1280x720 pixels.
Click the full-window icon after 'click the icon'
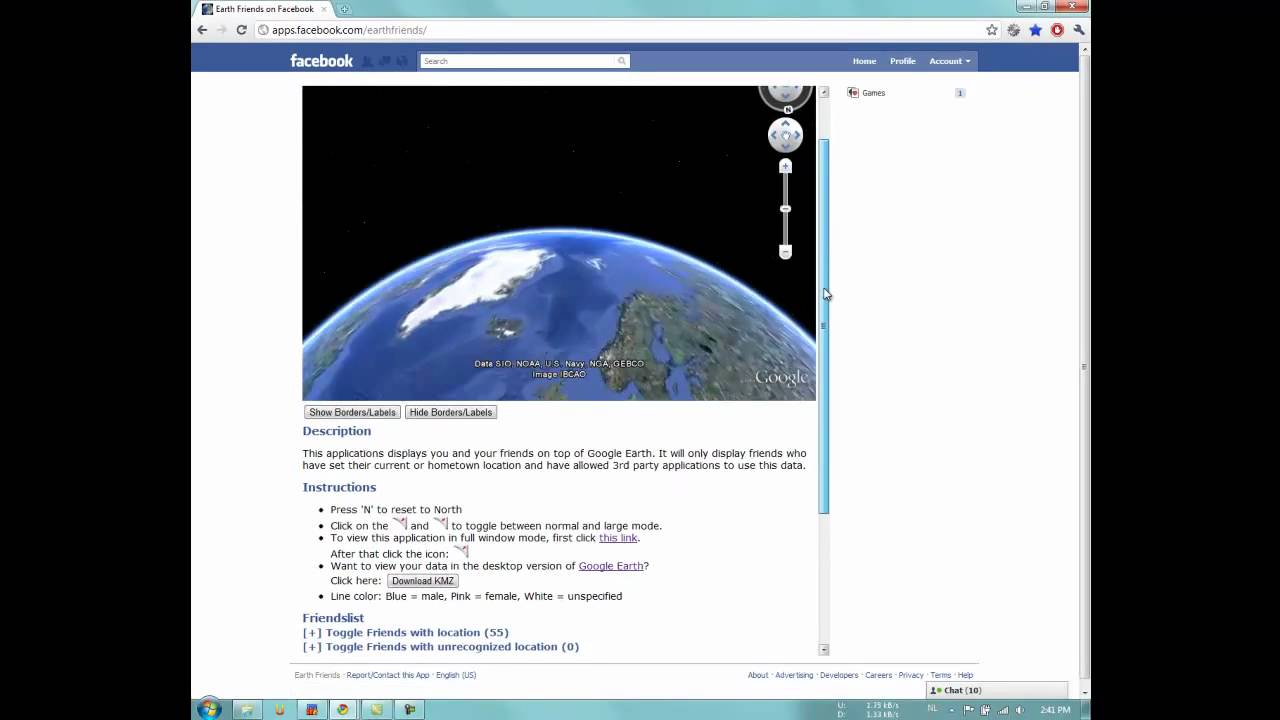click(460, 552)
